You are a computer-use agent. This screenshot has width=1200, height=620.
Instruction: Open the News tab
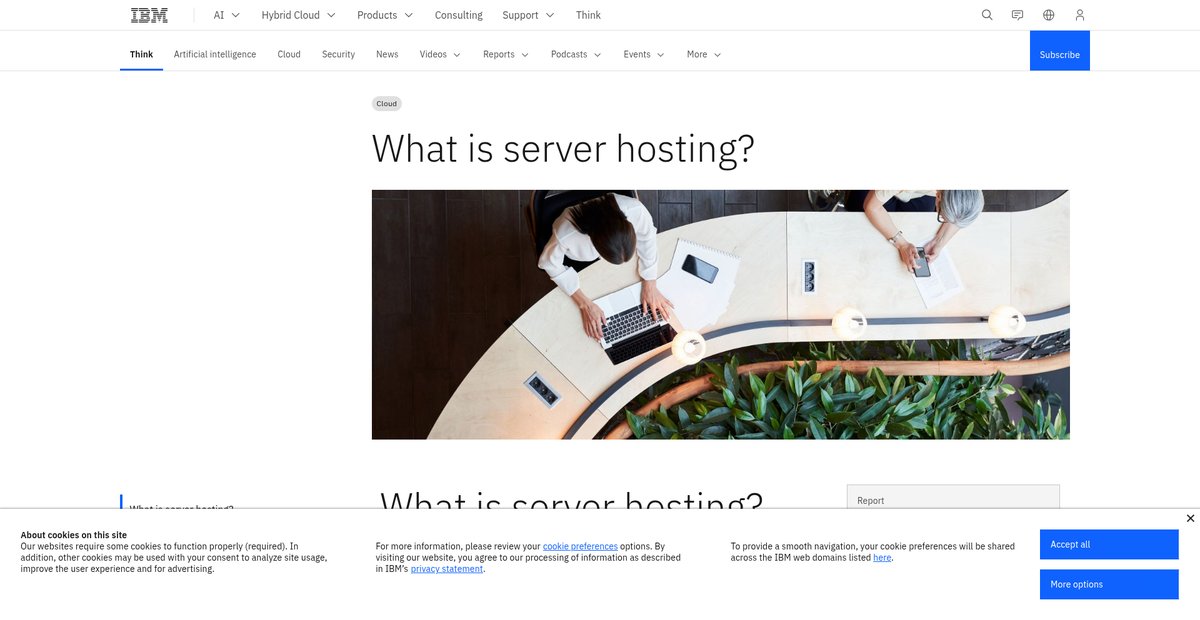(x=387, y=54)
